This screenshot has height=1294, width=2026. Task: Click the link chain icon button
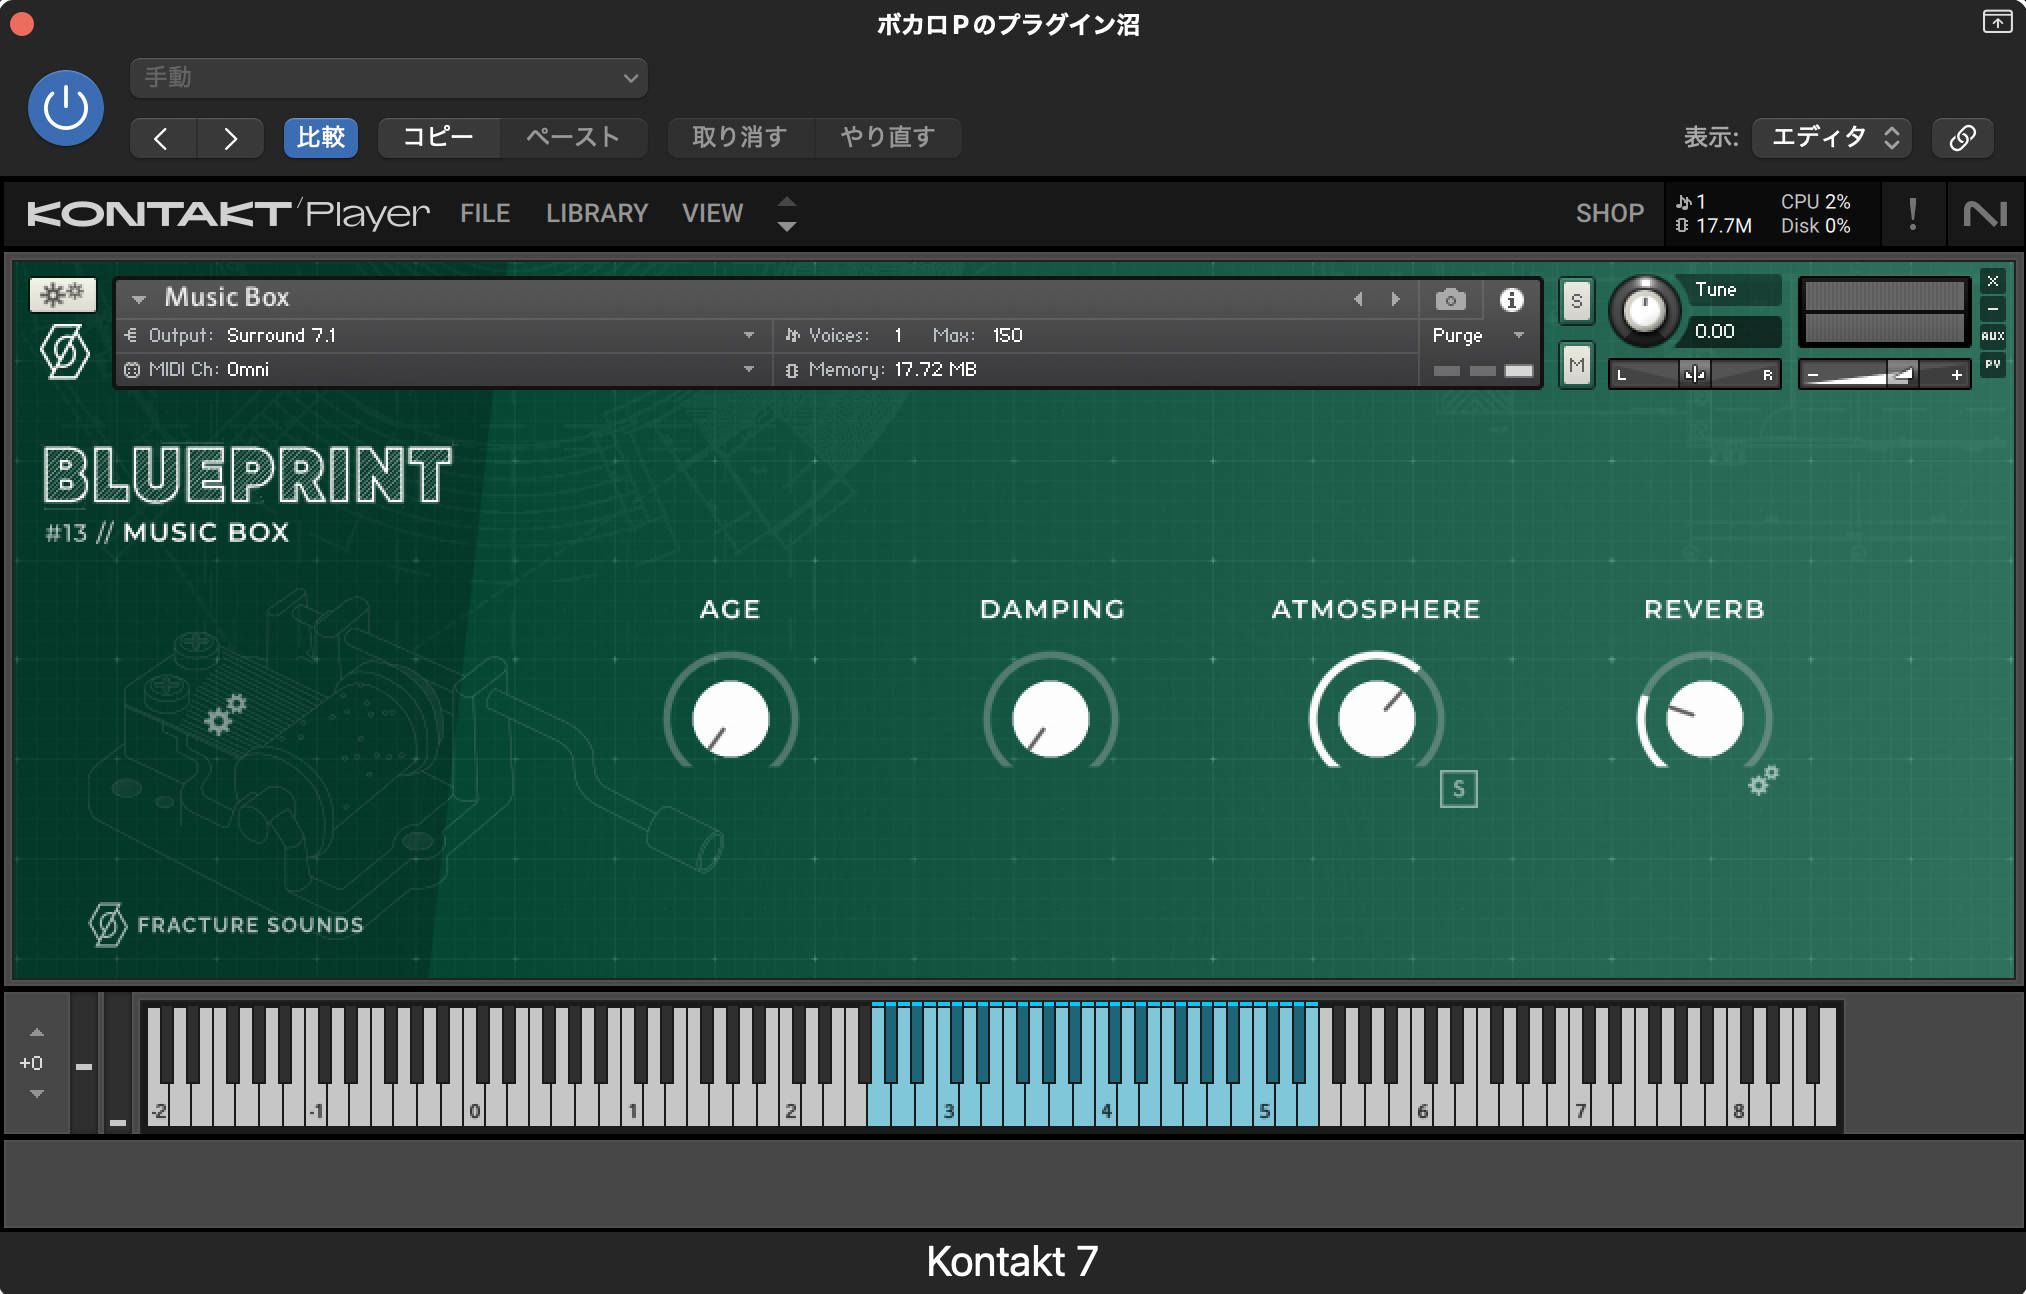pos(1962,138)
